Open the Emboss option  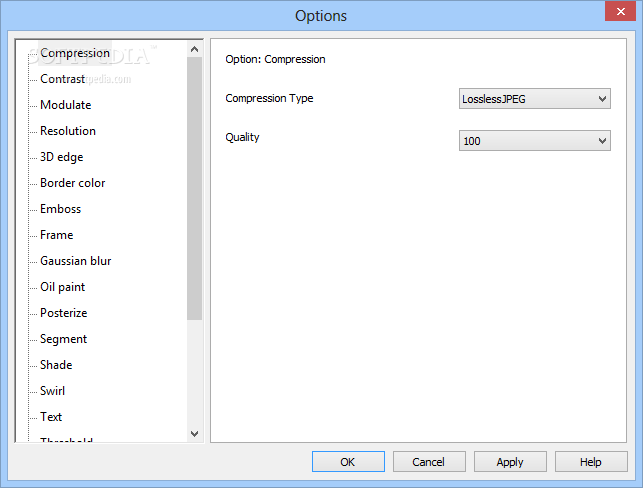(60, 209)
